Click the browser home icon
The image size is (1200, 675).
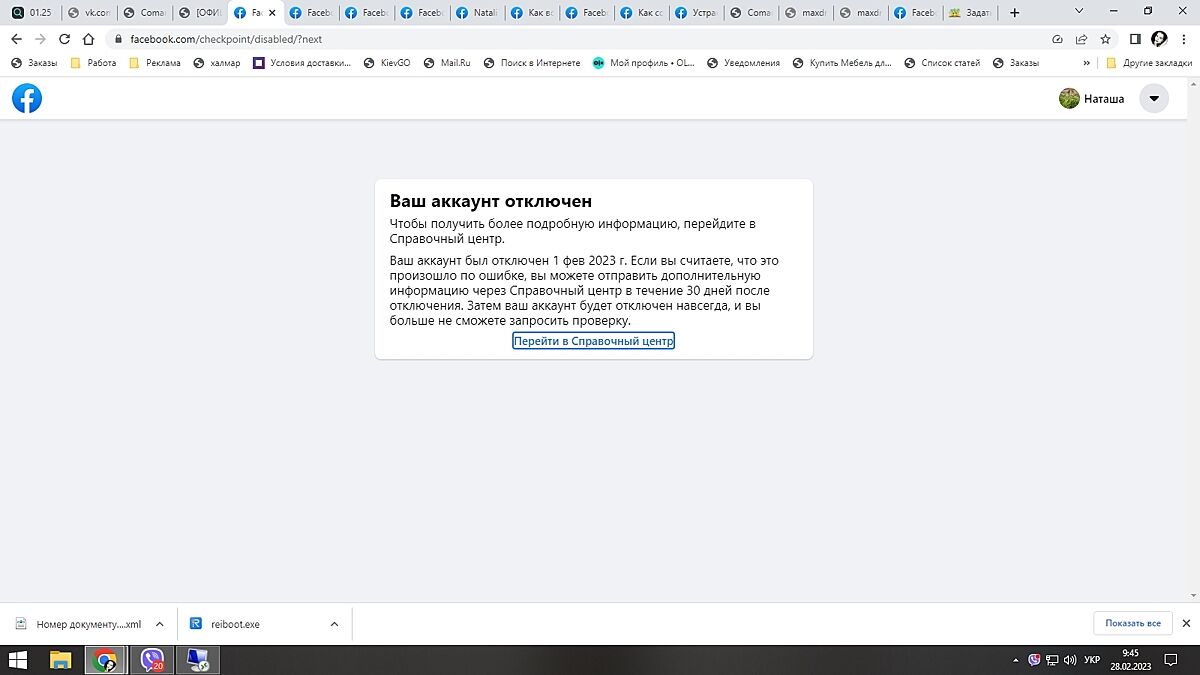coord(89,39)
